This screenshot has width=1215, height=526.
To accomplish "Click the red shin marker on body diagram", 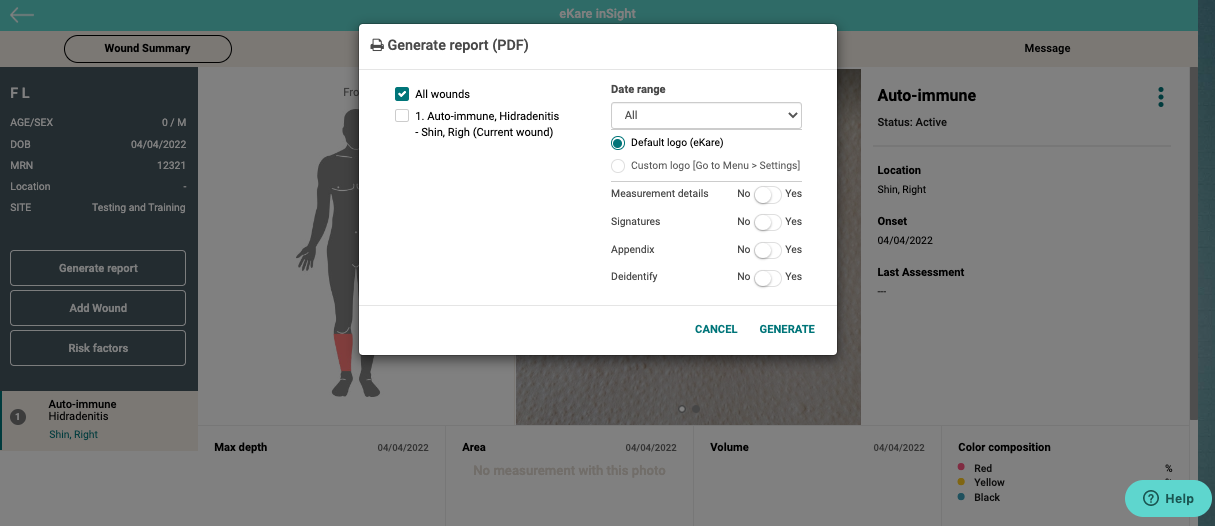I will click(344, 351).
